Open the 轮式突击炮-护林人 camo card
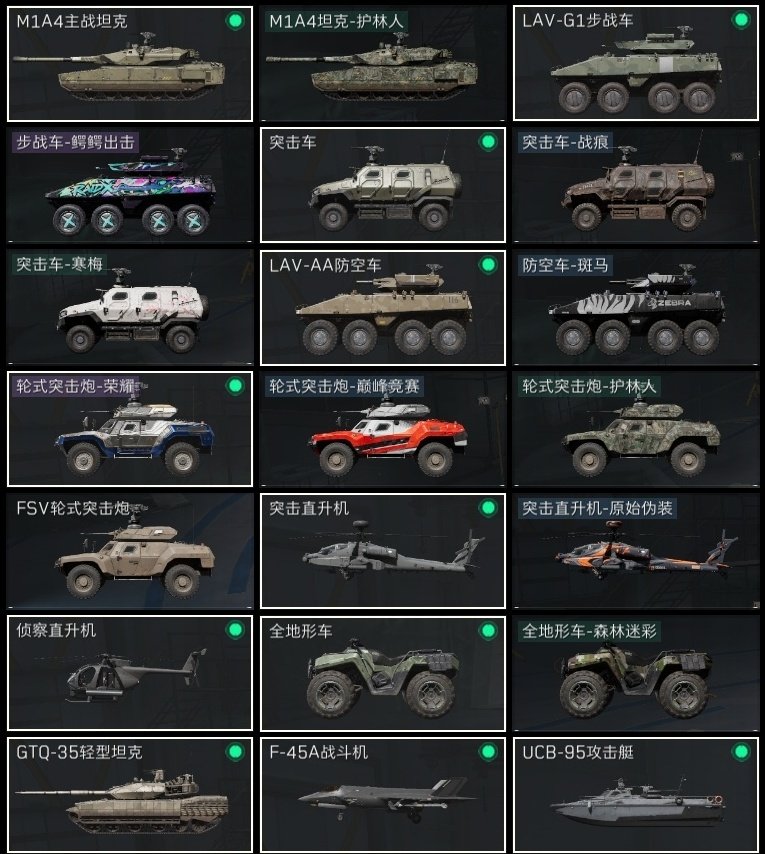The width and height of the screenshot is (765, 854). coord(636,429)
